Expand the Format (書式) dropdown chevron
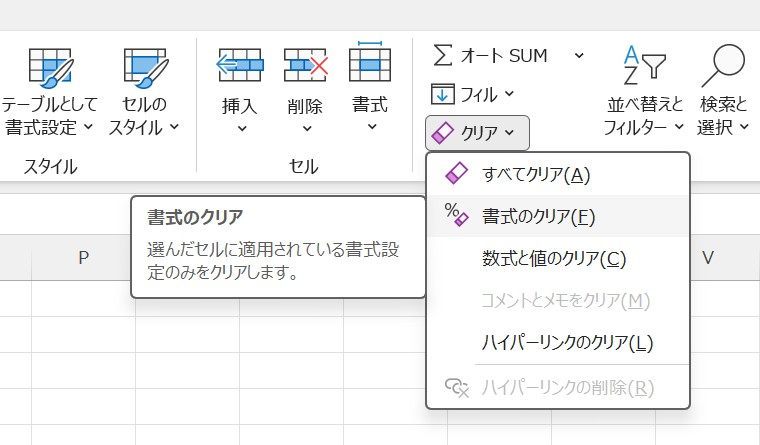 [x=371, y=127]
